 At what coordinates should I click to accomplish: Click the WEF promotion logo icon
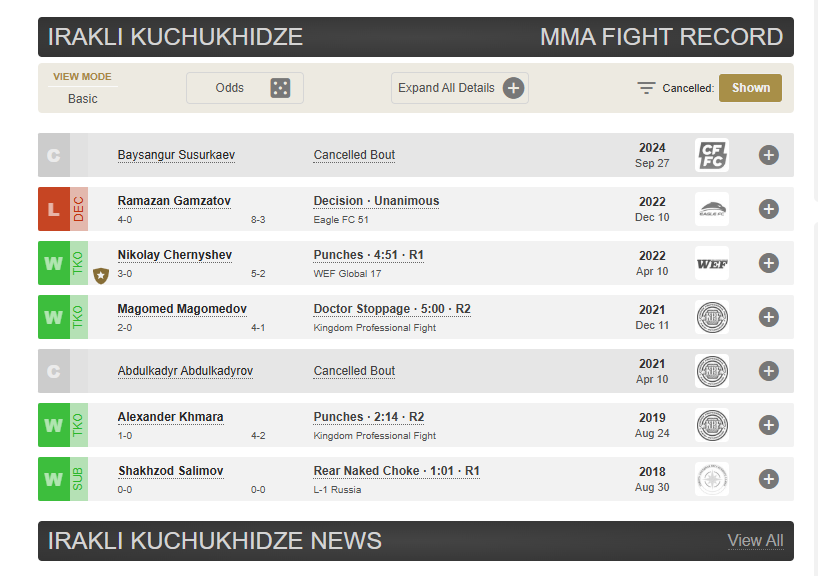click(712, 263)
